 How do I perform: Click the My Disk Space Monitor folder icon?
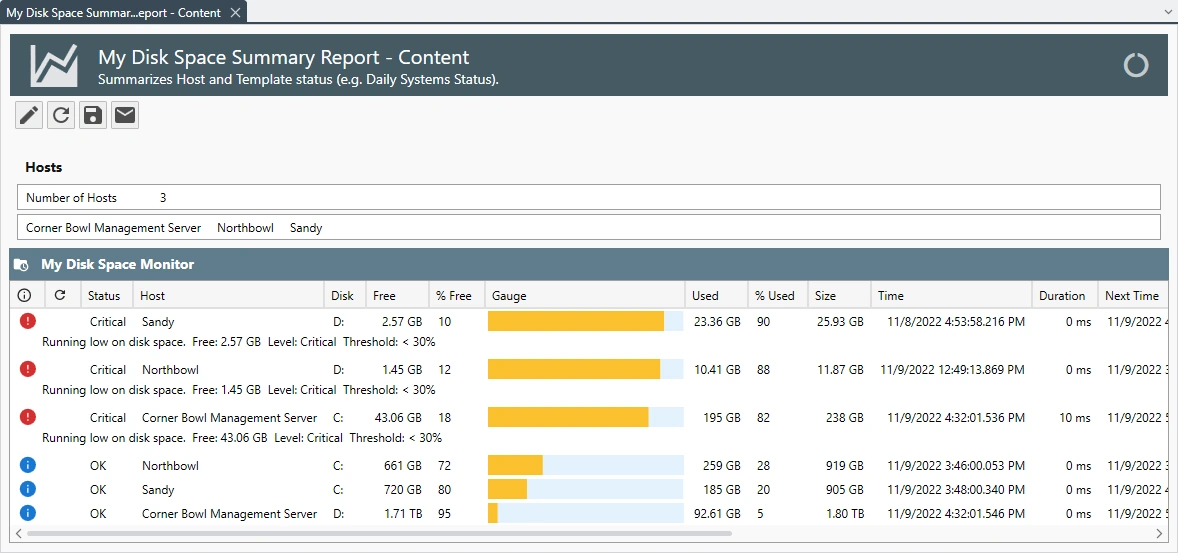pos(22,265)
